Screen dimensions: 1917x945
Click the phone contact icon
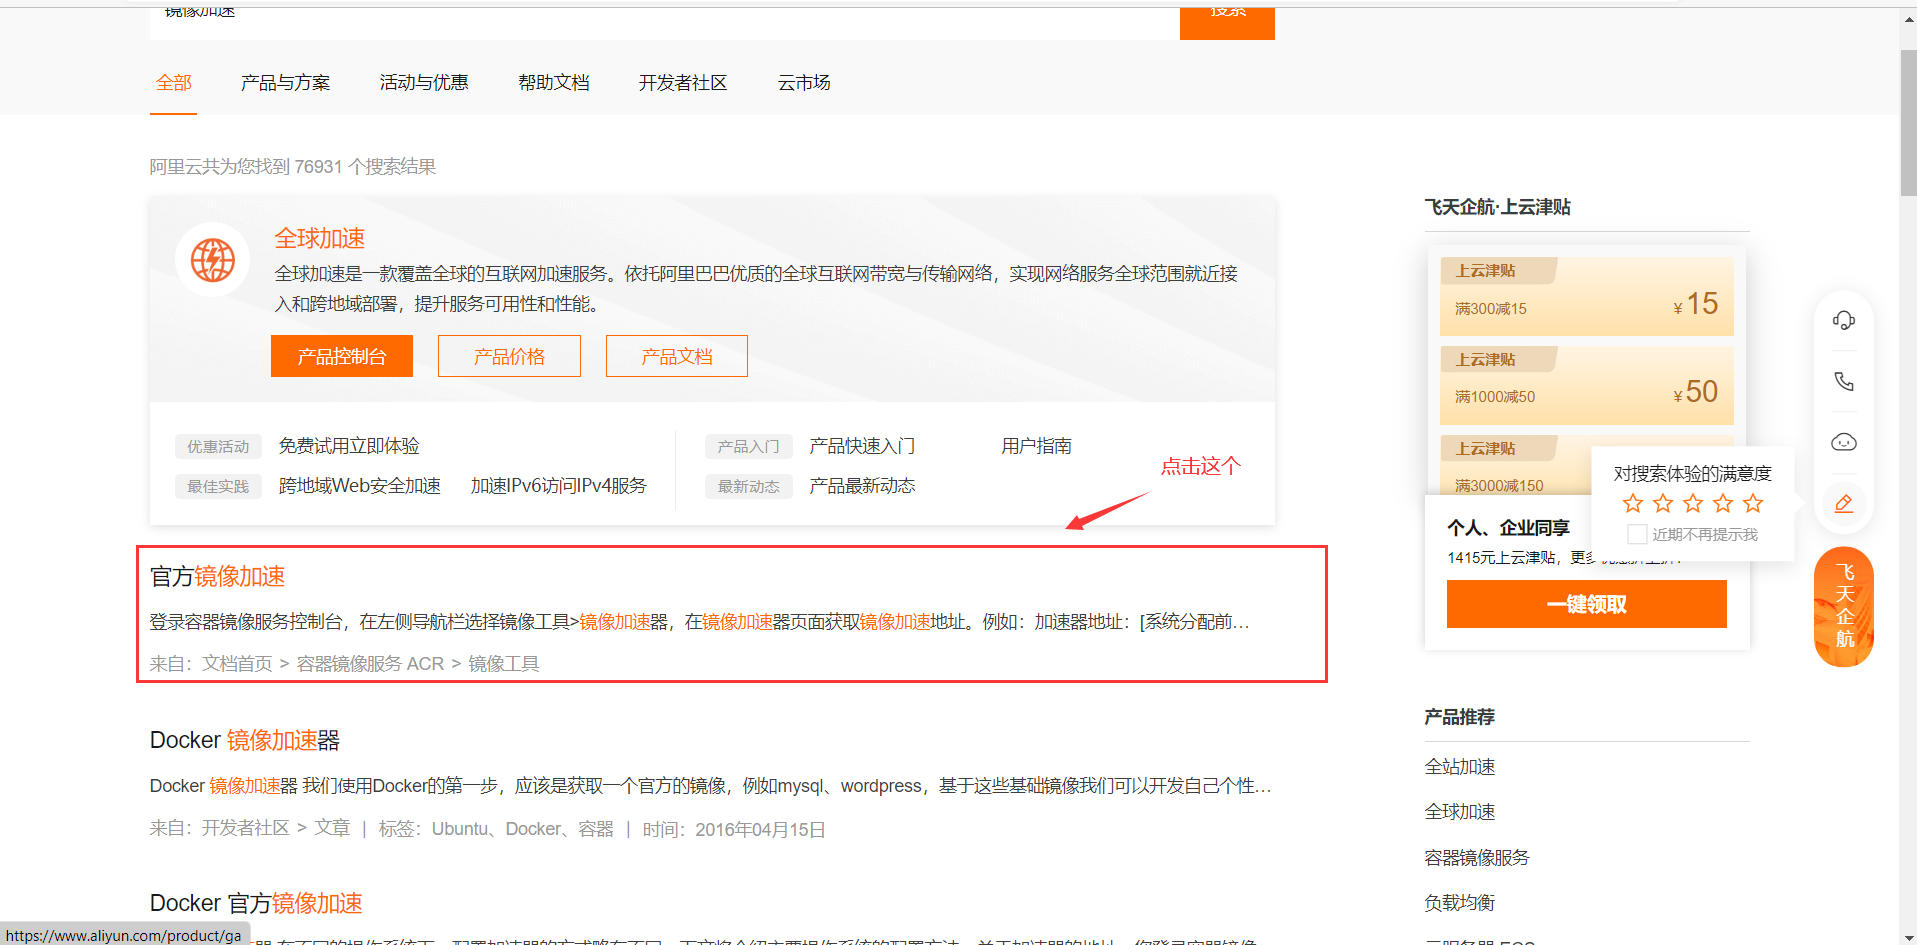[1843, 381]
